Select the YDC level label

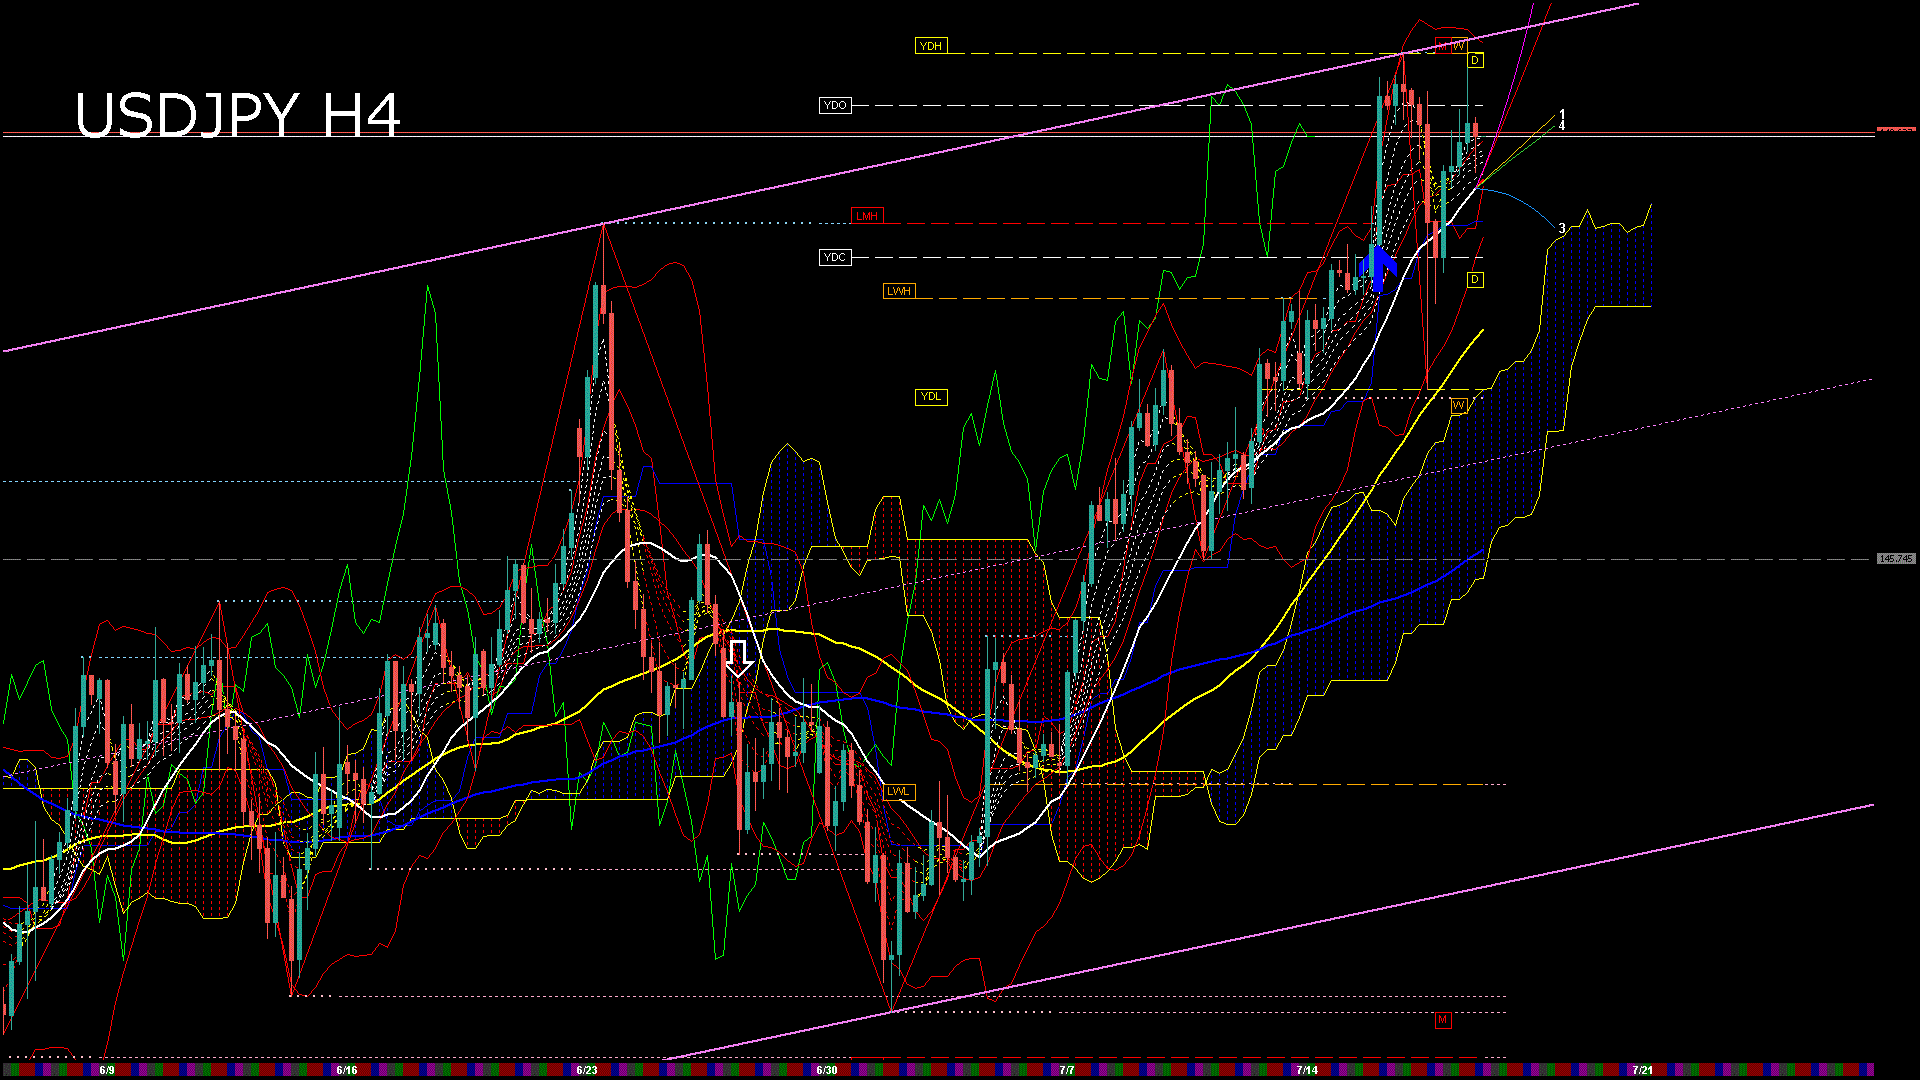(834, 257)
